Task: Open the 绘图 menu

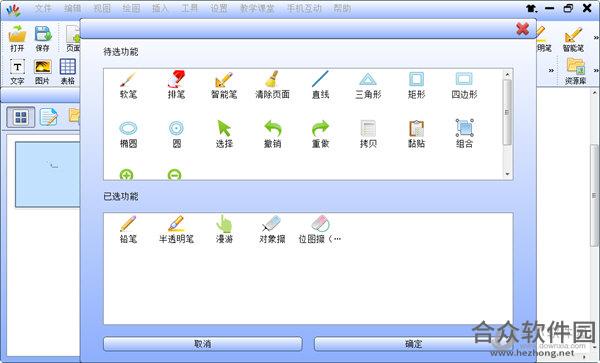Action: pyautogui.click(x=131, y=8)
